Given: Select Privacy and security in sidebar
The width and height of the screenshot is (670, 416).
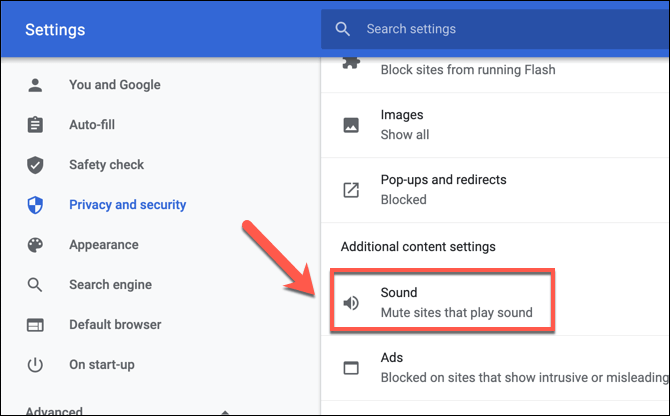Looking at the screenshot, I should (x=127, y=205).
